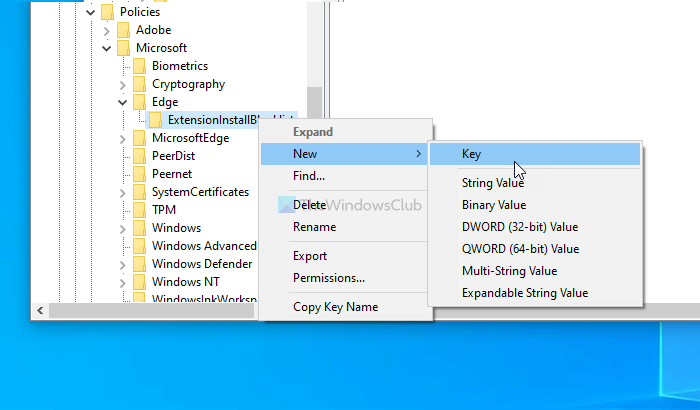The height and width of the screenshot is (410, 700).
Task: Select the Cryptography key label
Action: [188, 84]
